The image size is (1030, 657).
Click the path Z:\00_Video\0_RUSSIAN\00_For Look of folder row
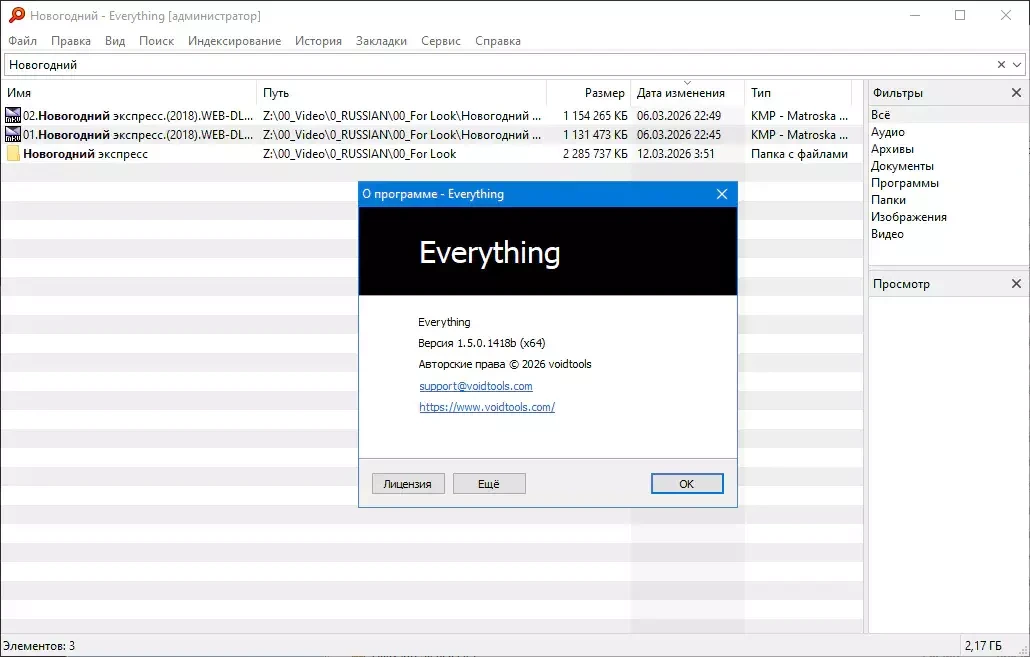(x=359, y=154)
